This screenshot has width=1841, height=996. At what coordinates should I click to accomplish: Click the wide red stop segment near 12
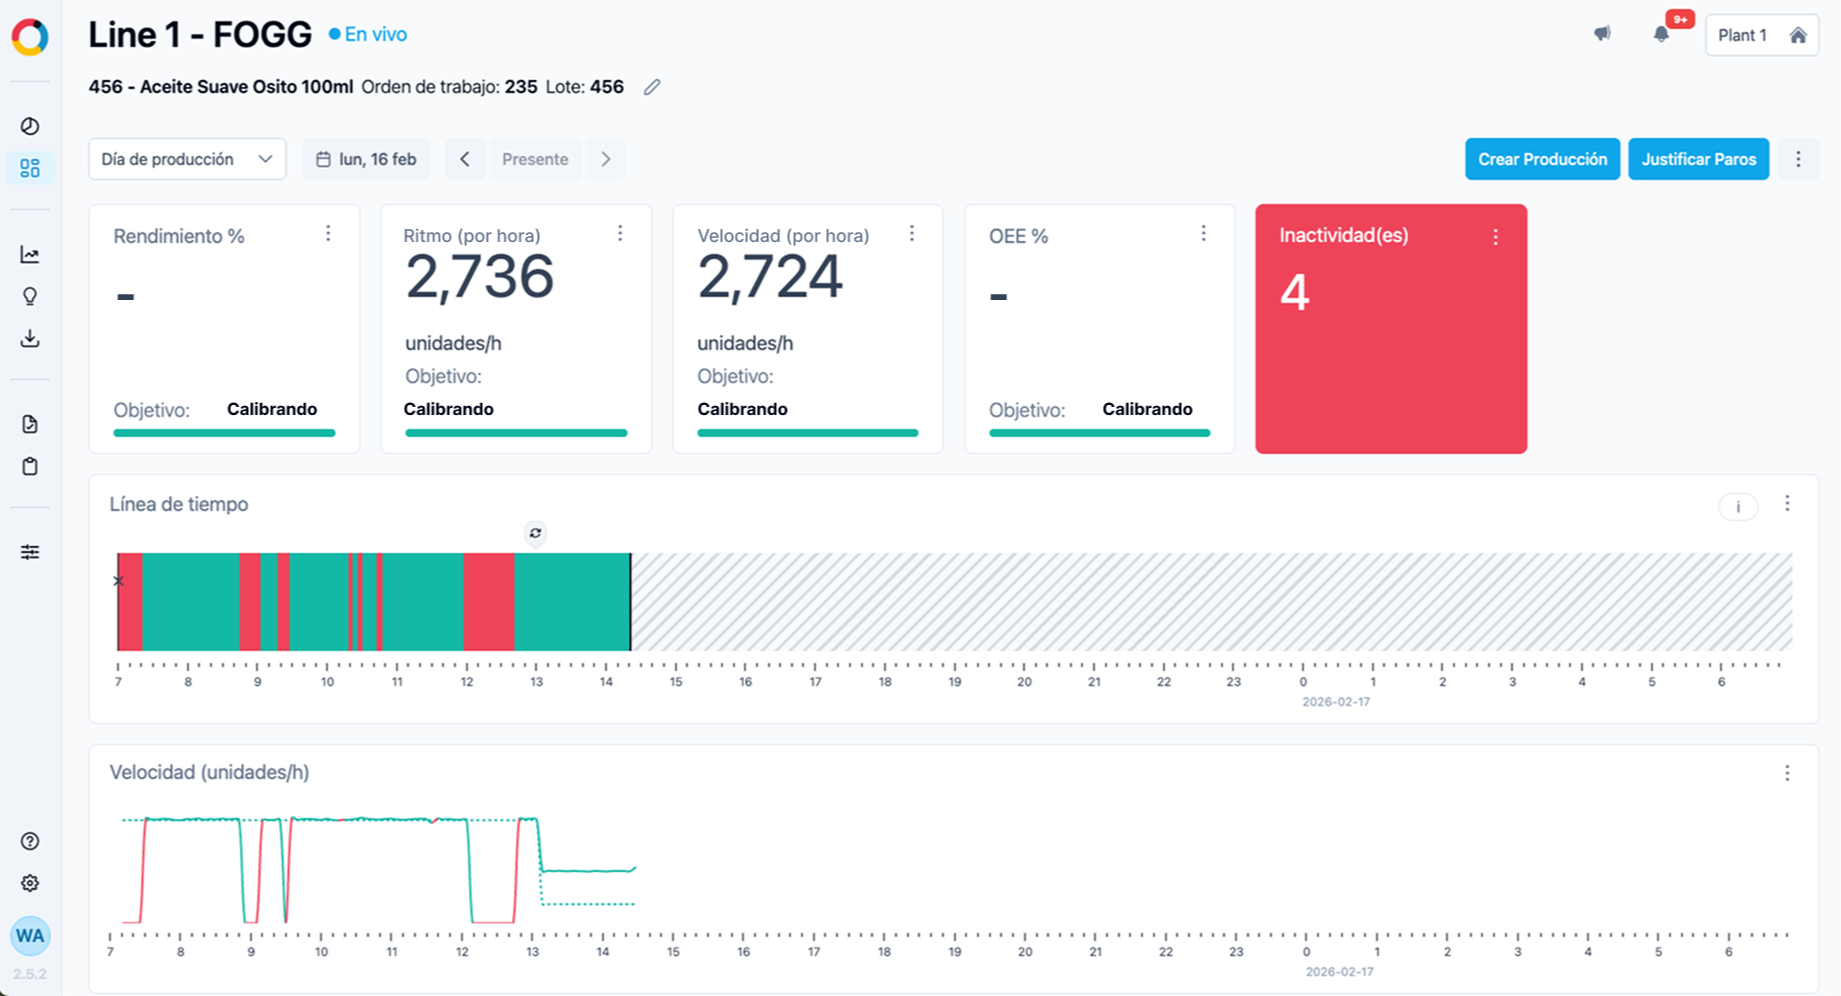click(489, 602)
